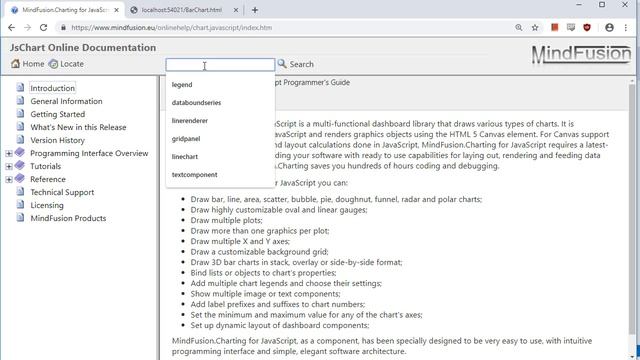
Task: Open What's New in this Release
Action: [x=78, y=127]
